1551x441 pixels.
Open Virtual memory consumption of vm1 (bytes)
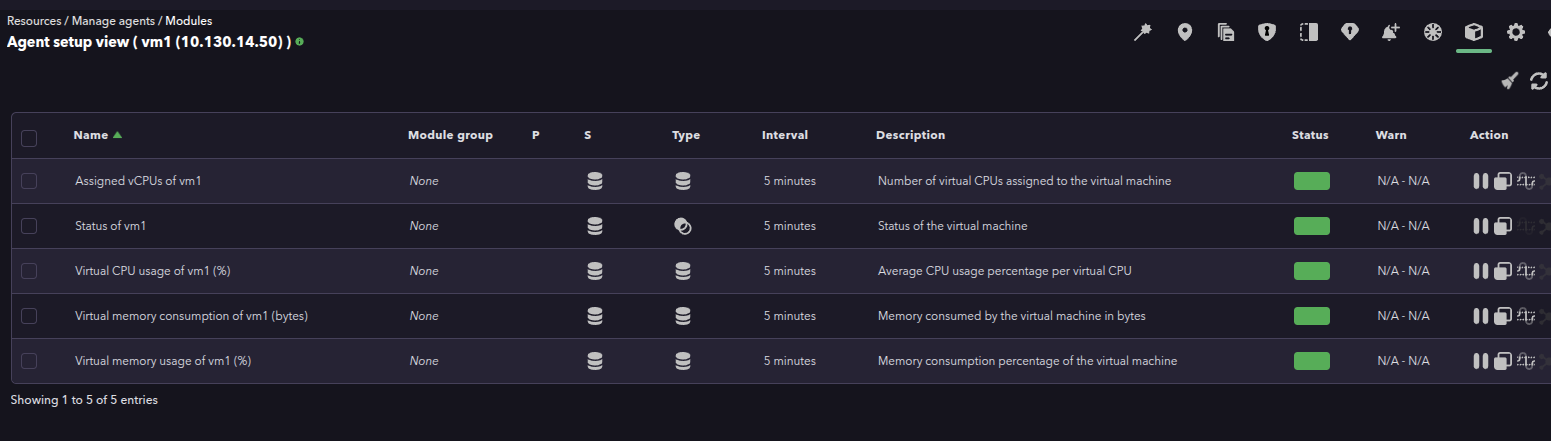tap(191, 316)
